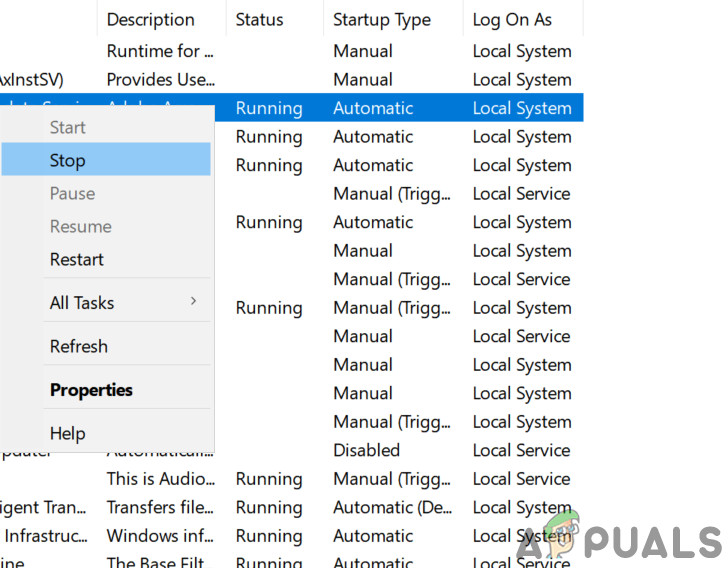Sort by the Description column header
The image size is (728, 568).
[151, 19]
